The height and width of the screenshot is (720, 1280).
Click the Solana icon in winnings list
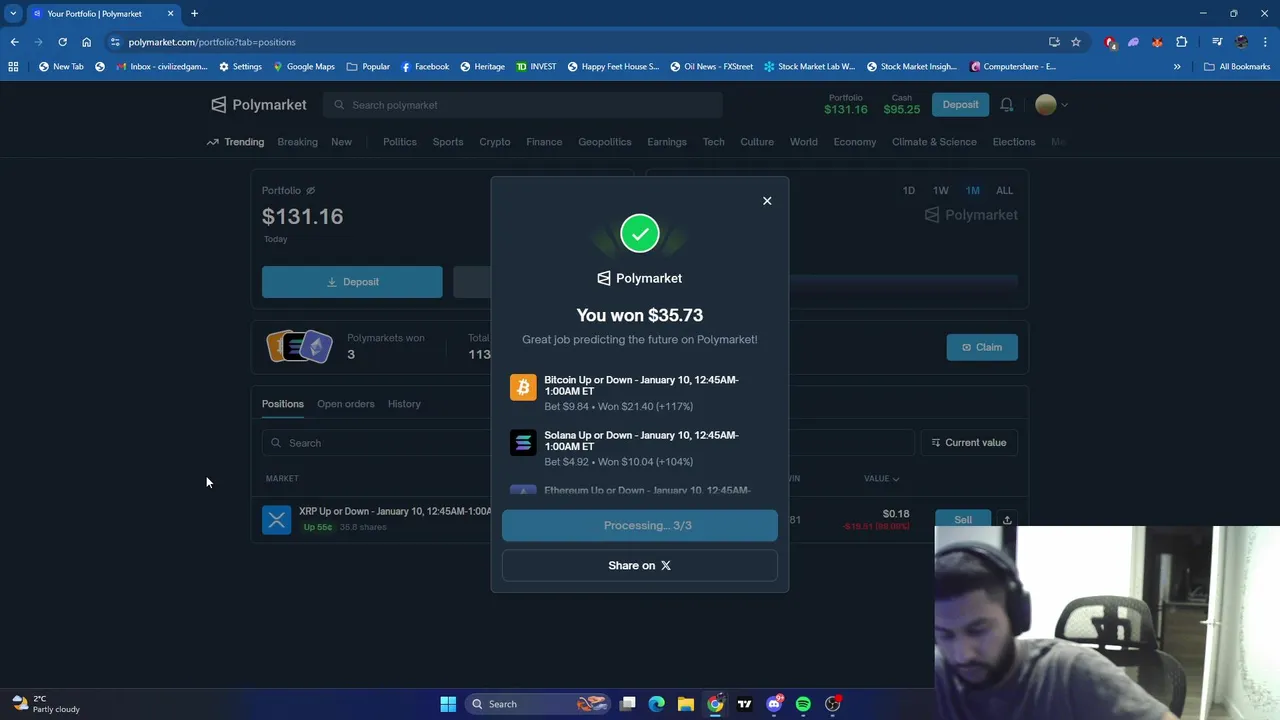point(523,442)
